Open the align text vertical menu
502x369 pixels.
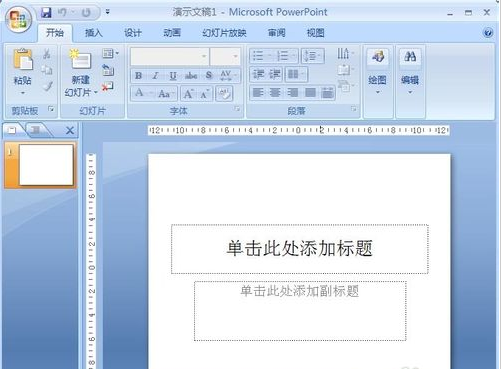click(345, 70)
